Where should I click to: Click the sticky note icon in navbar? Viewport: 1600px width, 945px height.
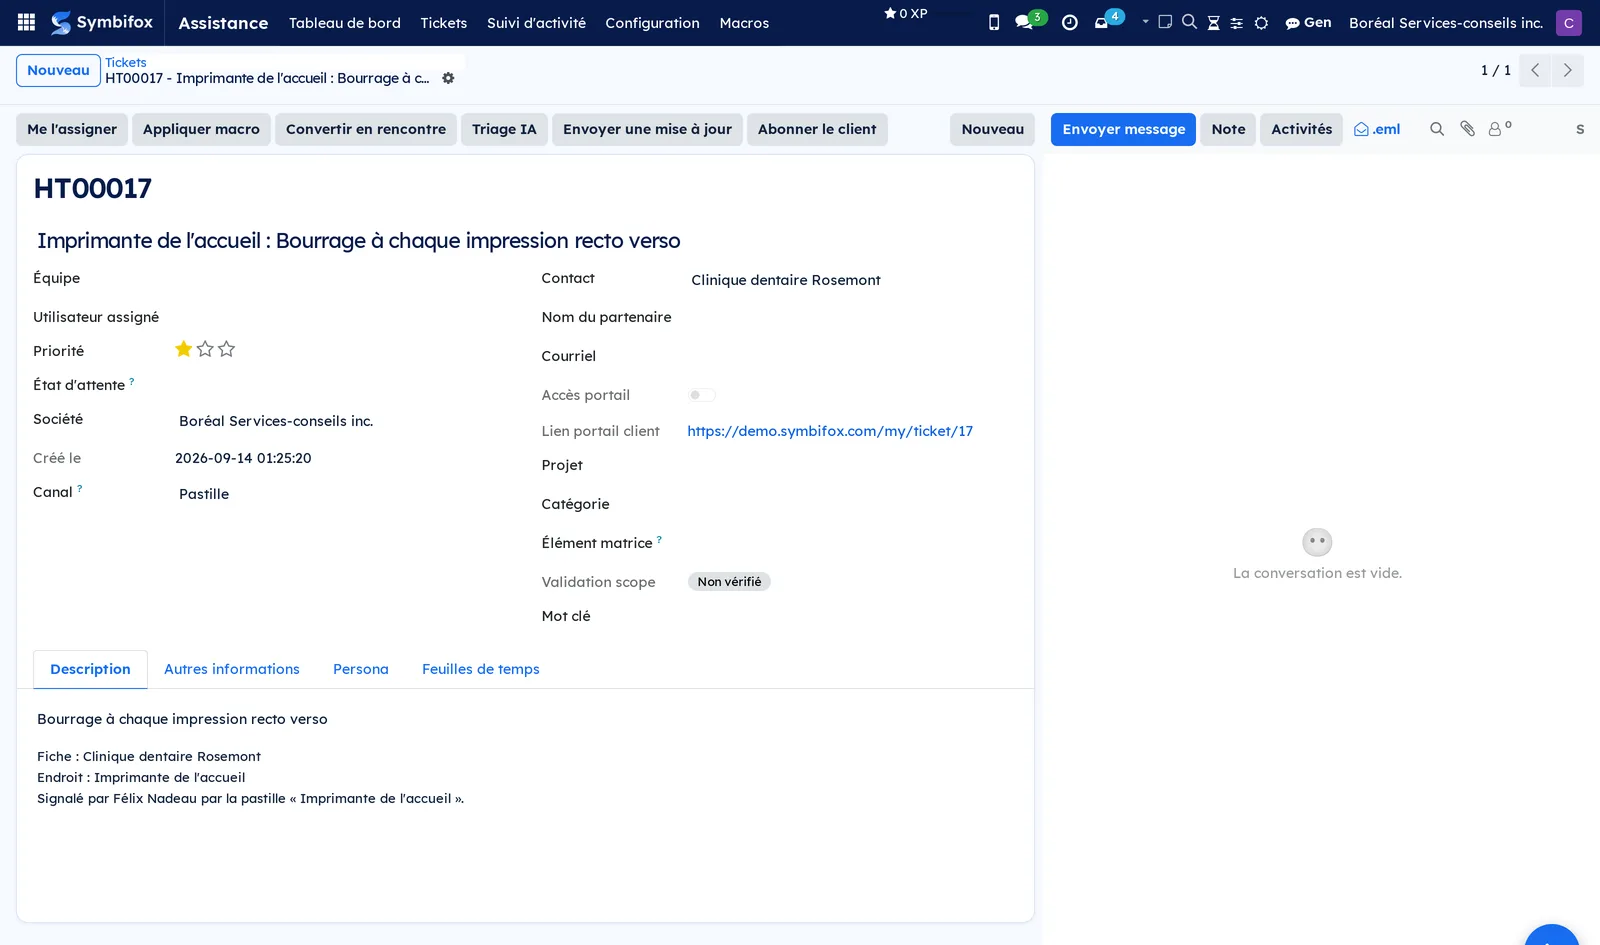pyautogui.click(x=1165, y=22)
